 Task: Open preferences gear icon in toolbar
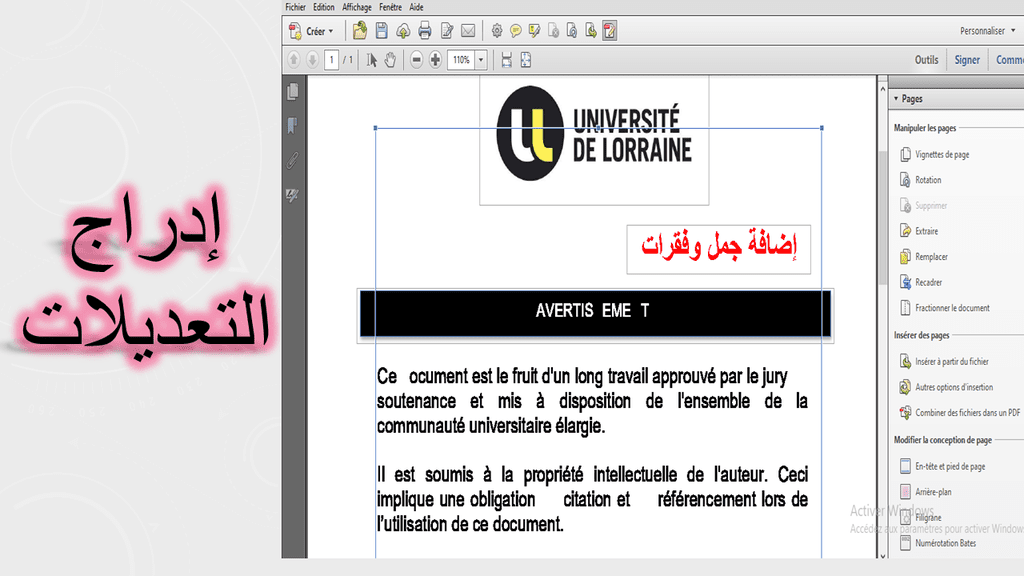(497, 31)
